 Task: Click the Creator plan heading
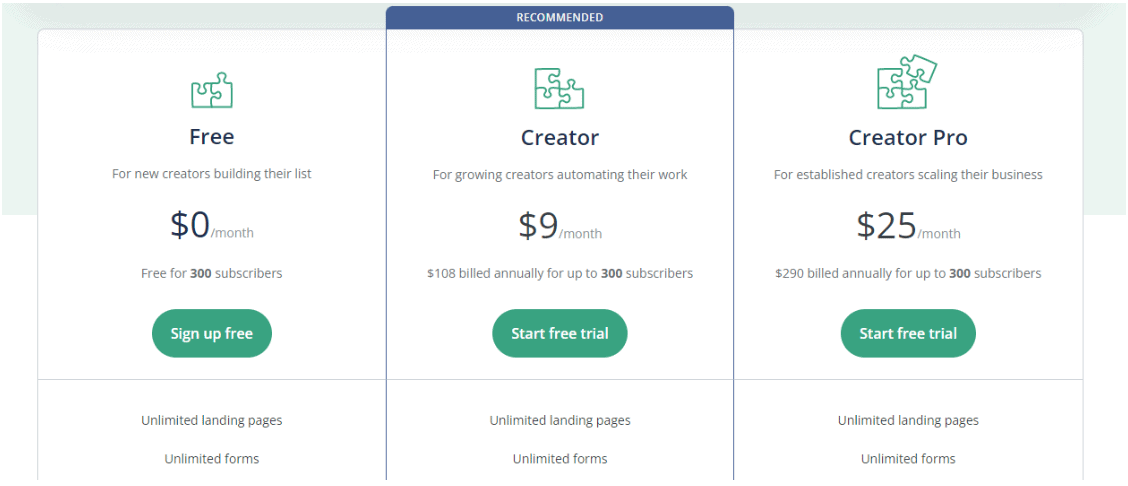[x=560, y=137]
